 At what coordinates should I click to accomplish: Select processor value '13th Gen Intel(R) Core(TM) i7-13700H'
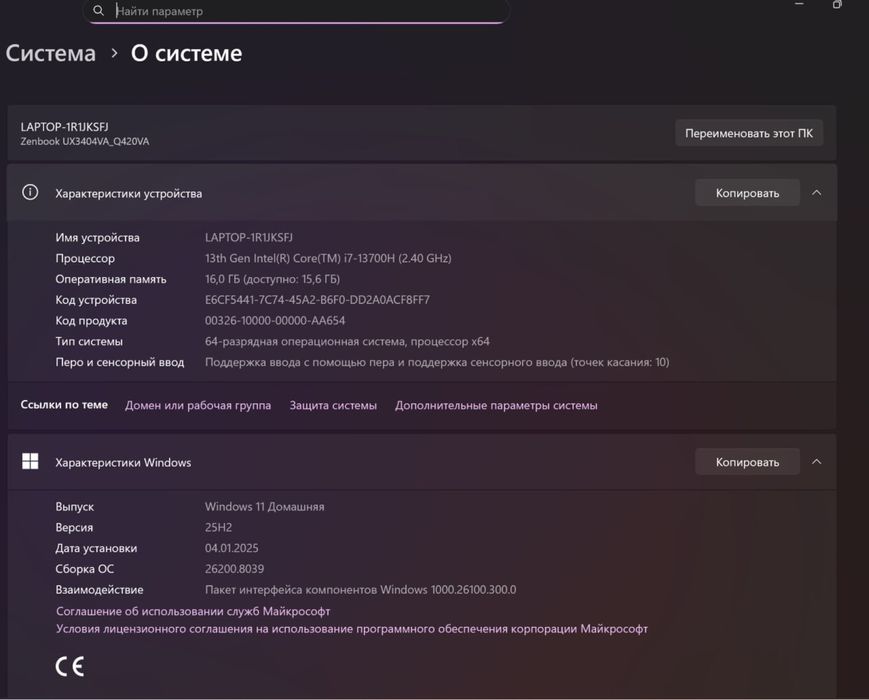(x=328, y=258)
